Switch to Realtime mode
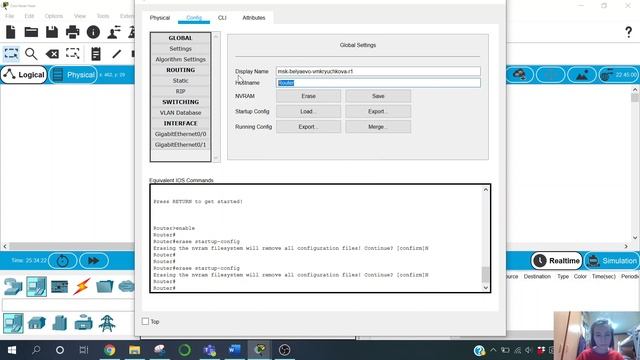 click(557, 261)
